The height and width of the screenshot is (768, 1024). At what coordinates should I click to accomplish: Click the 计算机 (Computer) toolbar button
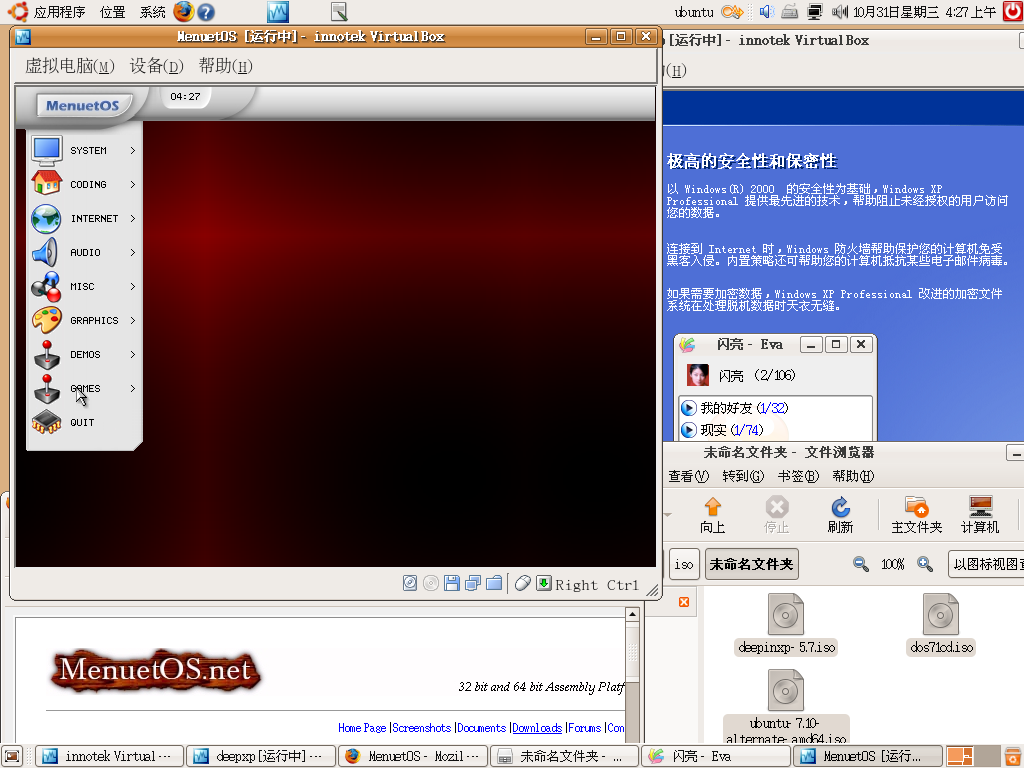tap(980, 515)
